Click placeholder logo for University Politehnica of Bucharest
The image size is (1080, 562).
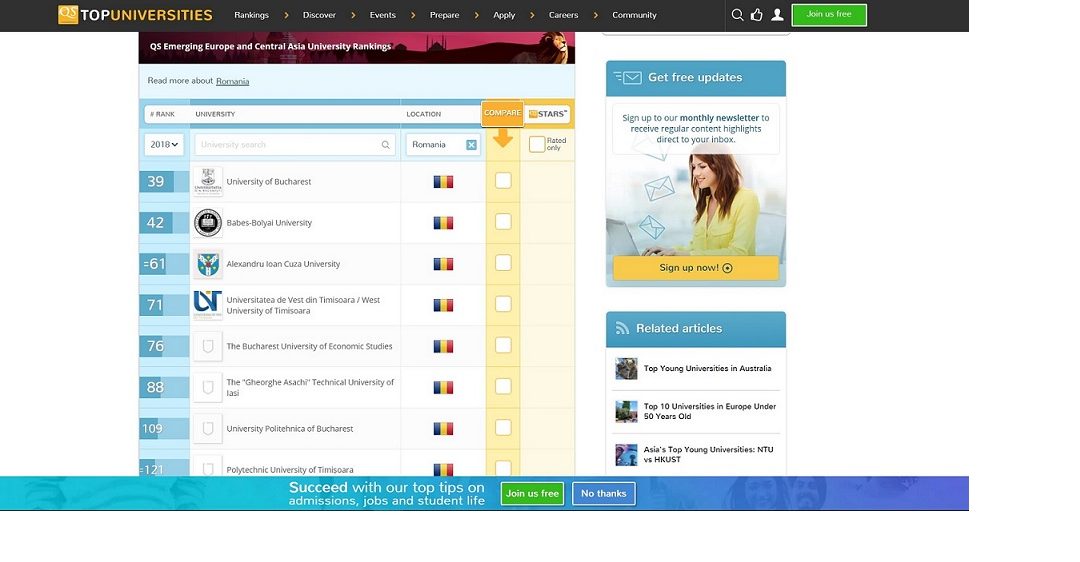(x=207, y=428)
